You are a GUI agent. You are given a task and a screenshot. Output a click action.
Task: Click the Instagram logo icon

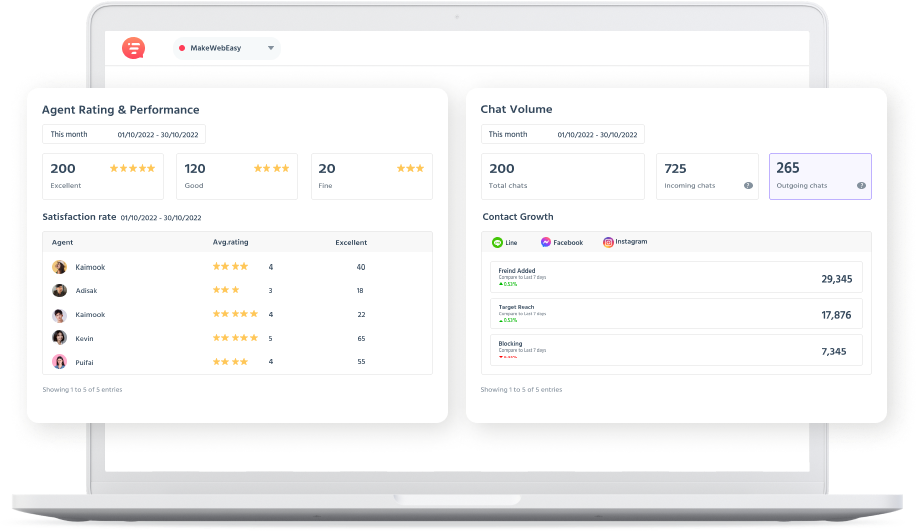[608, 242]
